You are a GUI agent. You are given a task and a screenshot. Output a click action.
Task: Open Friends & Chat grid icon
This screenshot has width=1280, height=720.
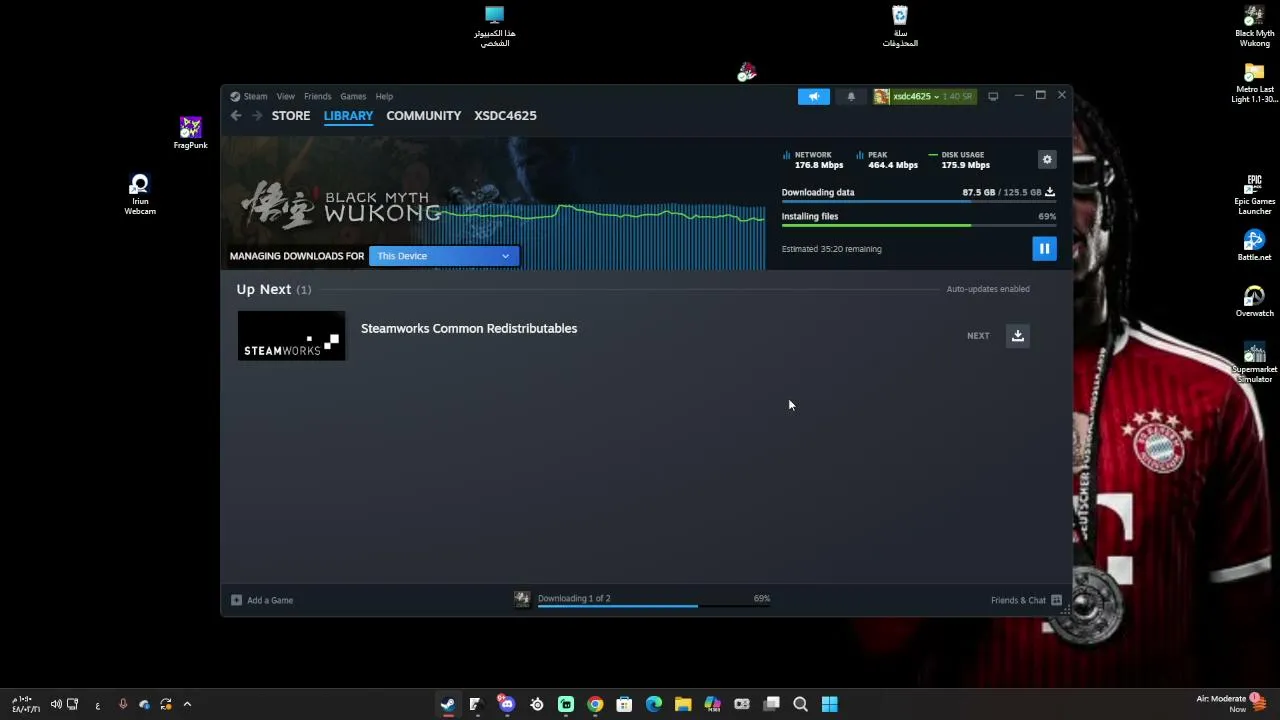[x=1056, y=600]
